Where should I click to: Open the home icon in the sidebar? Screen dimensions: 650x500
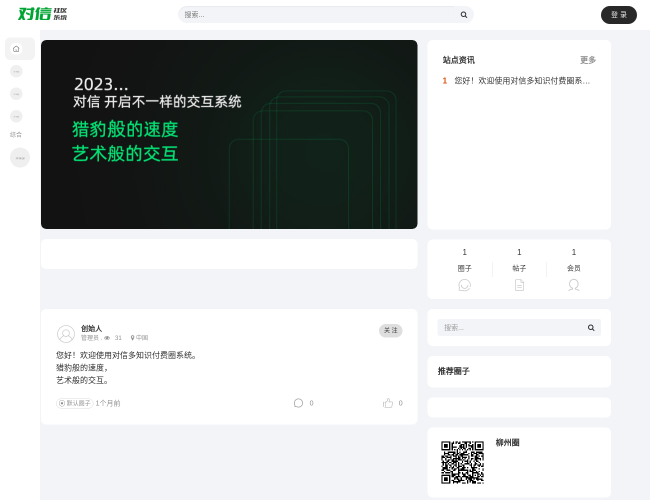coord(16,49)
